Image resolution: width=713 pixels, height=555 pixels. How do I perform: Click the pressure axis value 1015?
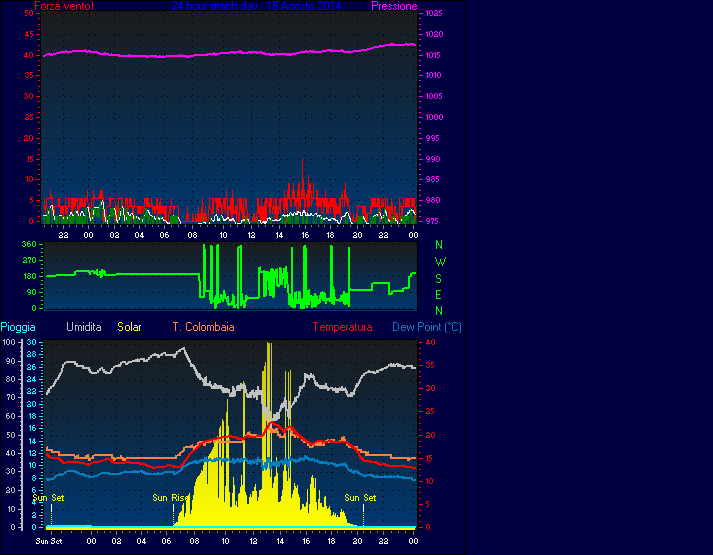pyautogui.click(x=434, y=55)
